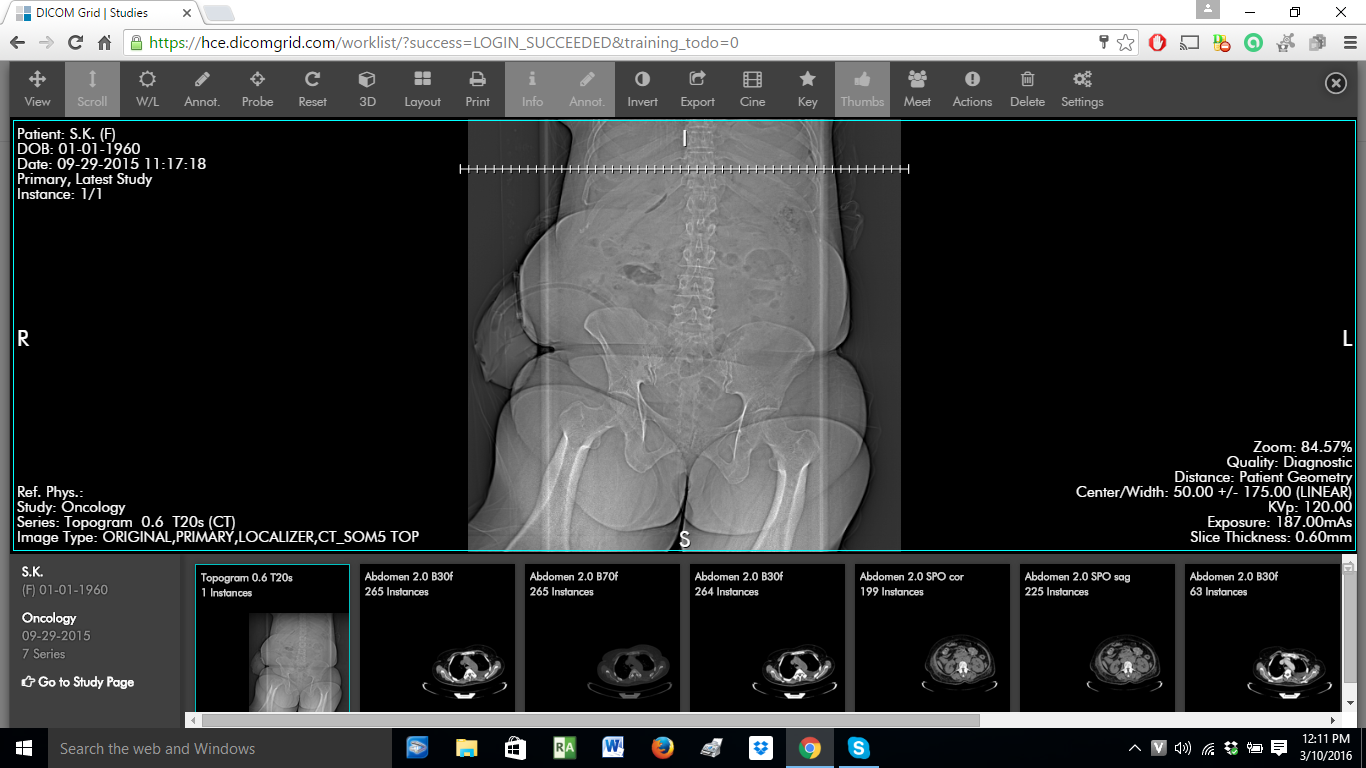Image resolution: width=1366 pixels, height=768 pixels.
Task: Close the viewer with X circle
Action: 1336,84
